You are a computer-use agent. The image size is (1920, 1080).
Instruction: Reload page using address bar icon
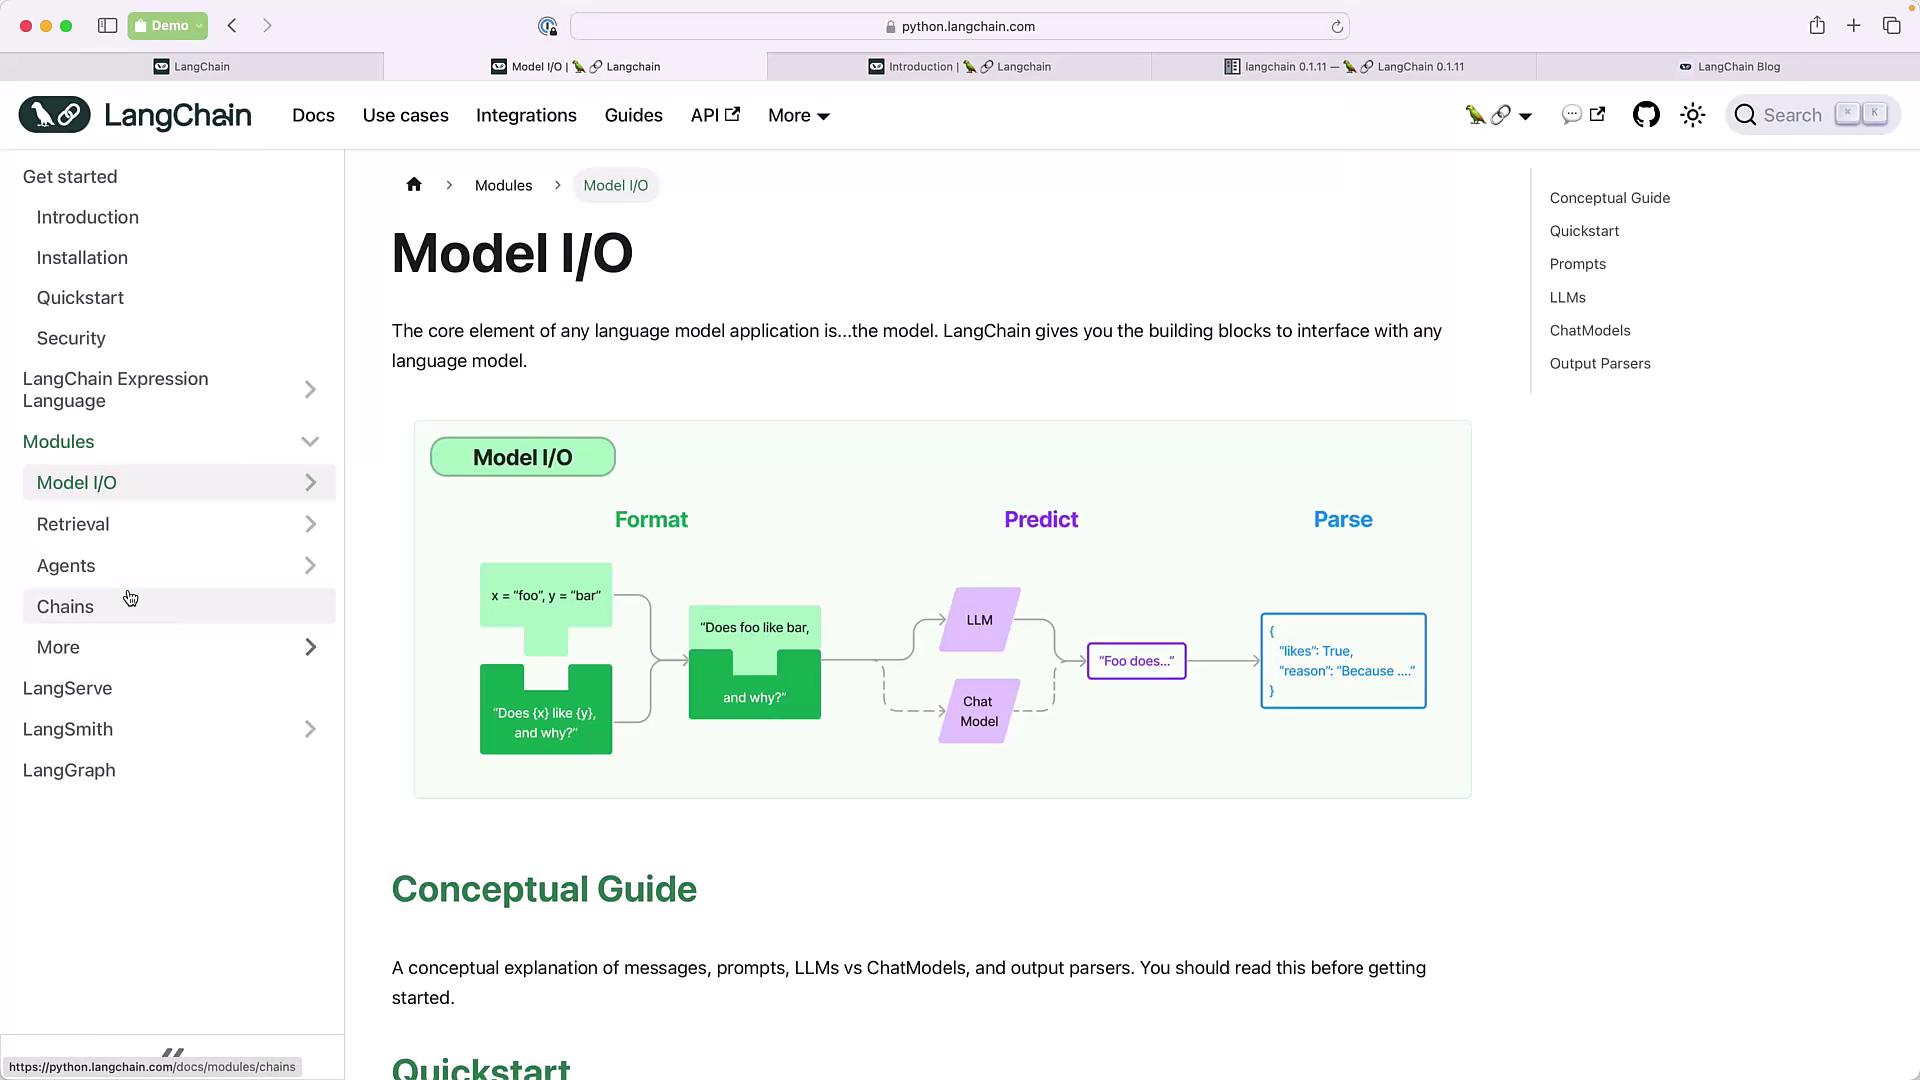pos(1337,27)
